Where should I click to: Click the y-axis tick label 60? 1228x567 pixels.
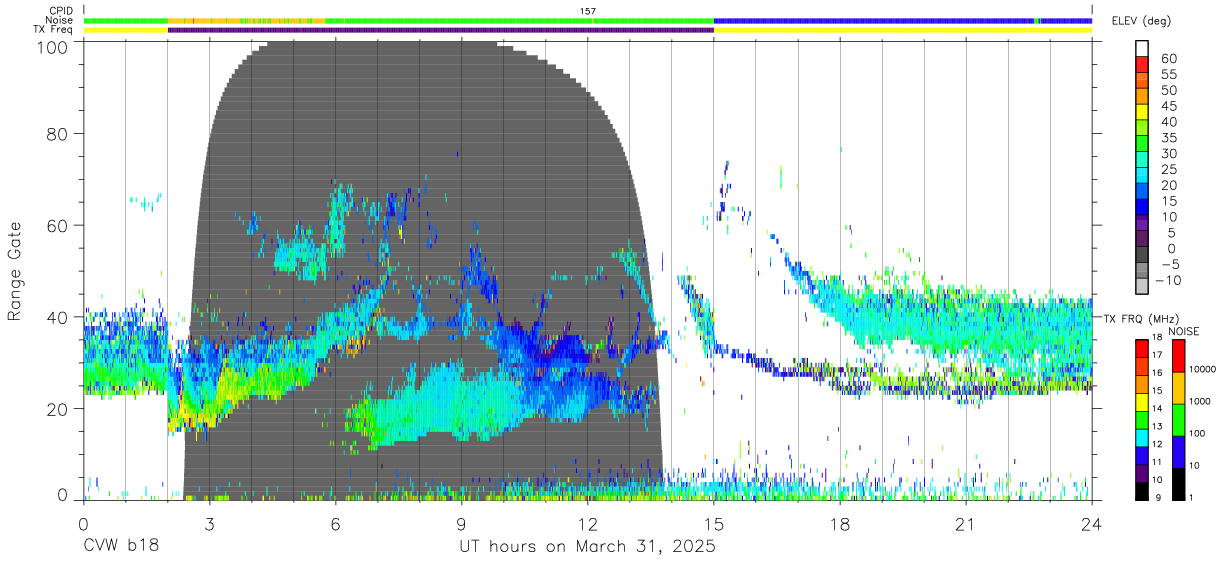pyautogui.click(x=58, y=225)
